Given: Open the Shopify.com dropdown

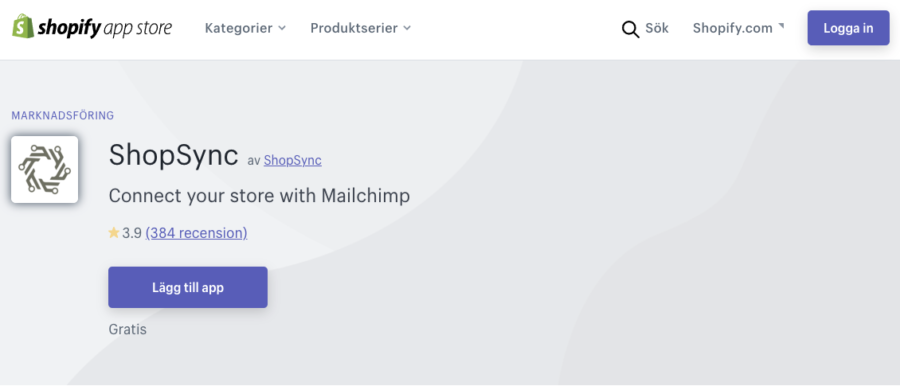Looking at the screenshot, I should tap(738, 28).
